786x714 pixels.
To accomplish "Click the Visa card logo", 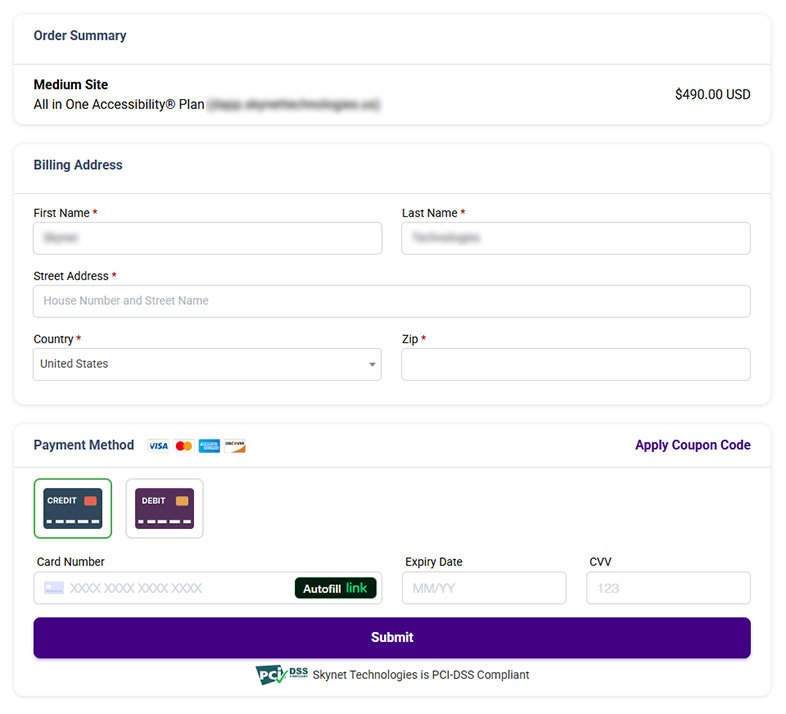I will tap(158, 446).
